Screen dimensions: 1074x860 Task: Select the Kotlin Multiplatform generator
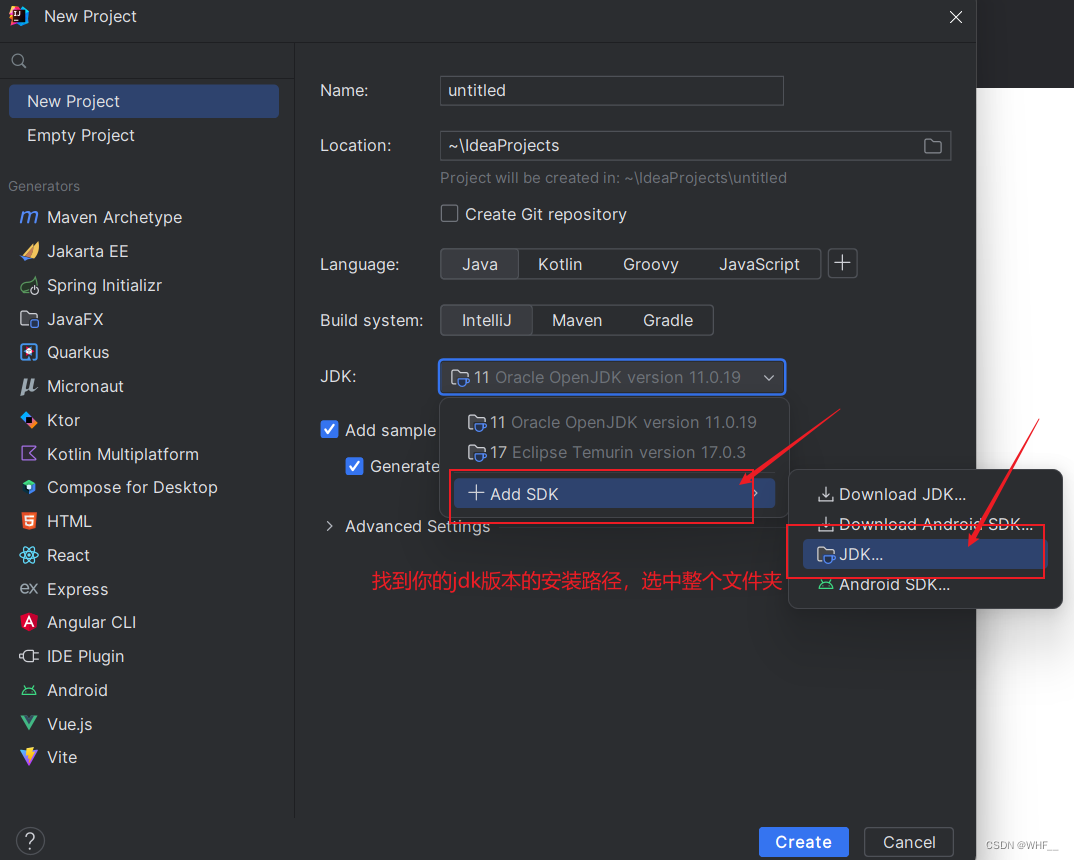pos(144,454)
